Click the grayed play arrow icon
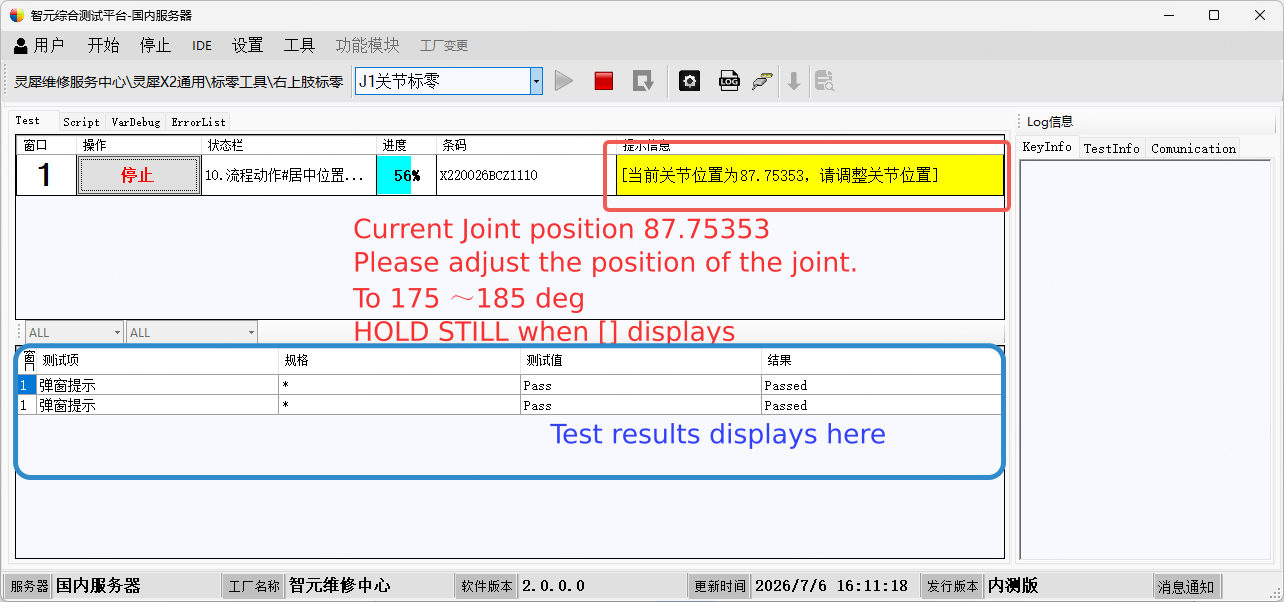1284x602 pixels. tap(564, 81)
